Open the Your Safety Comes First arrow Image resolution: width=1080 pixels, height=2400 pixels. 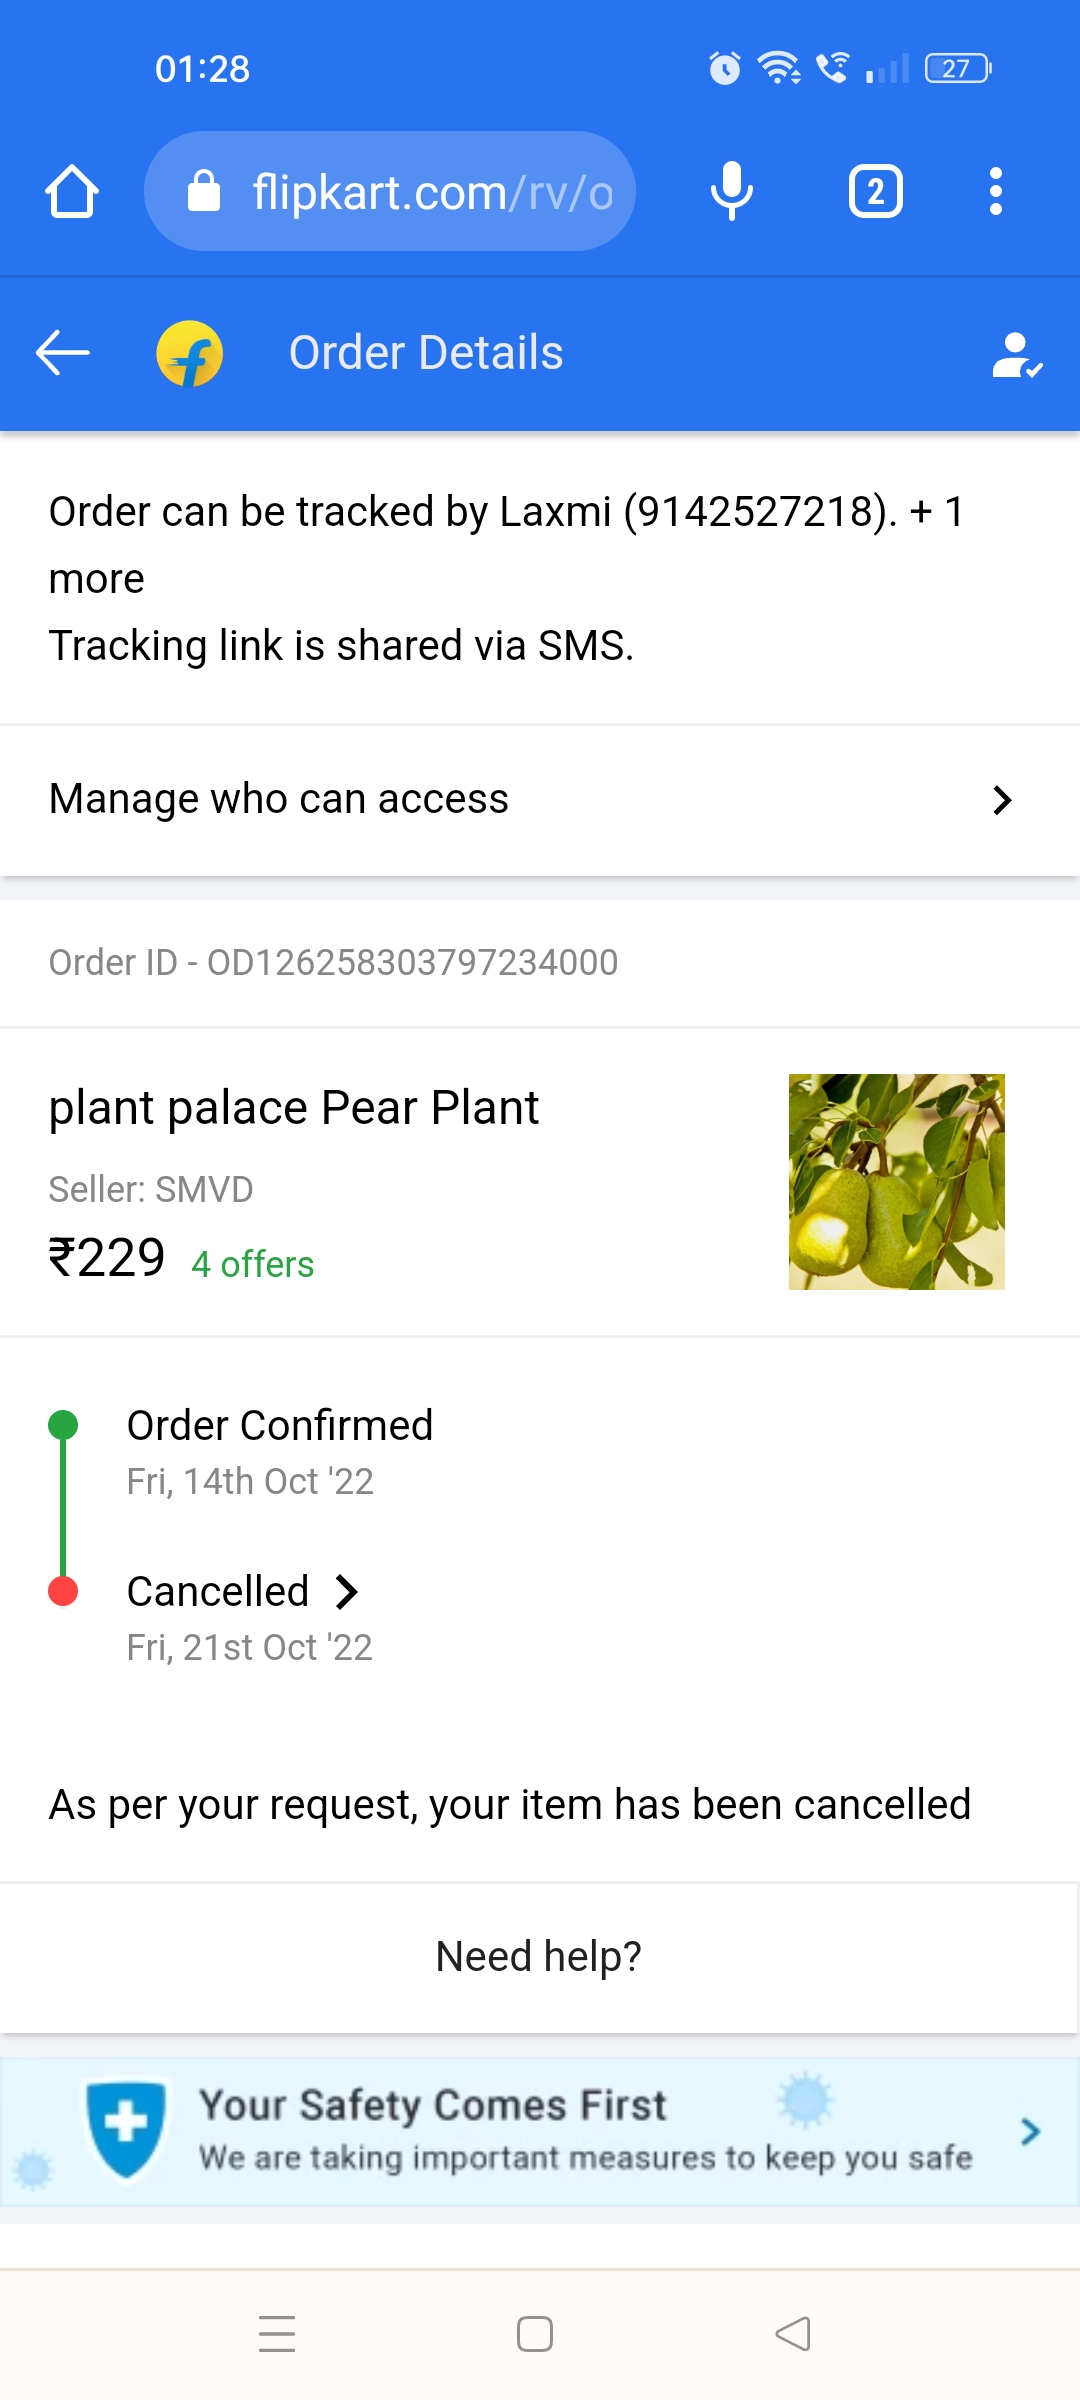(1030, 2132)
